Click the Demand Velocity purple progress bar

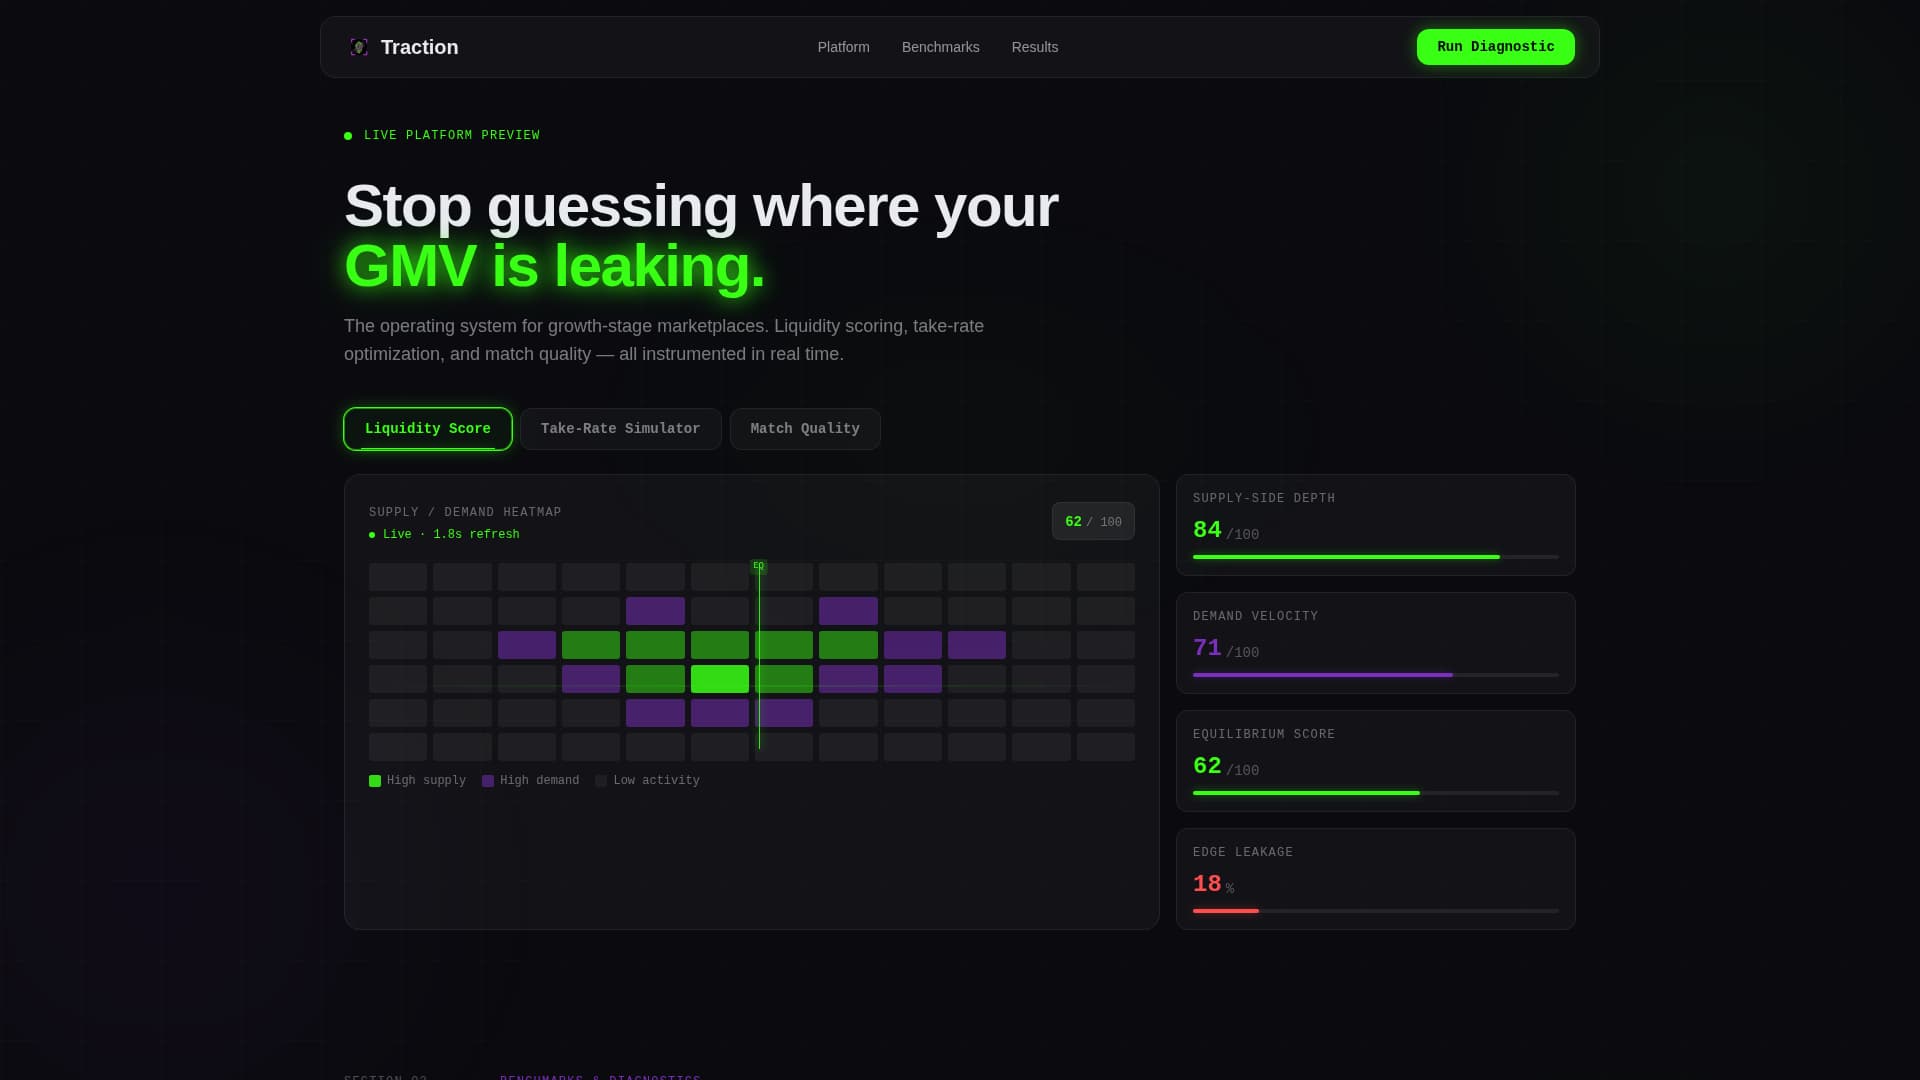(1322, 675)
